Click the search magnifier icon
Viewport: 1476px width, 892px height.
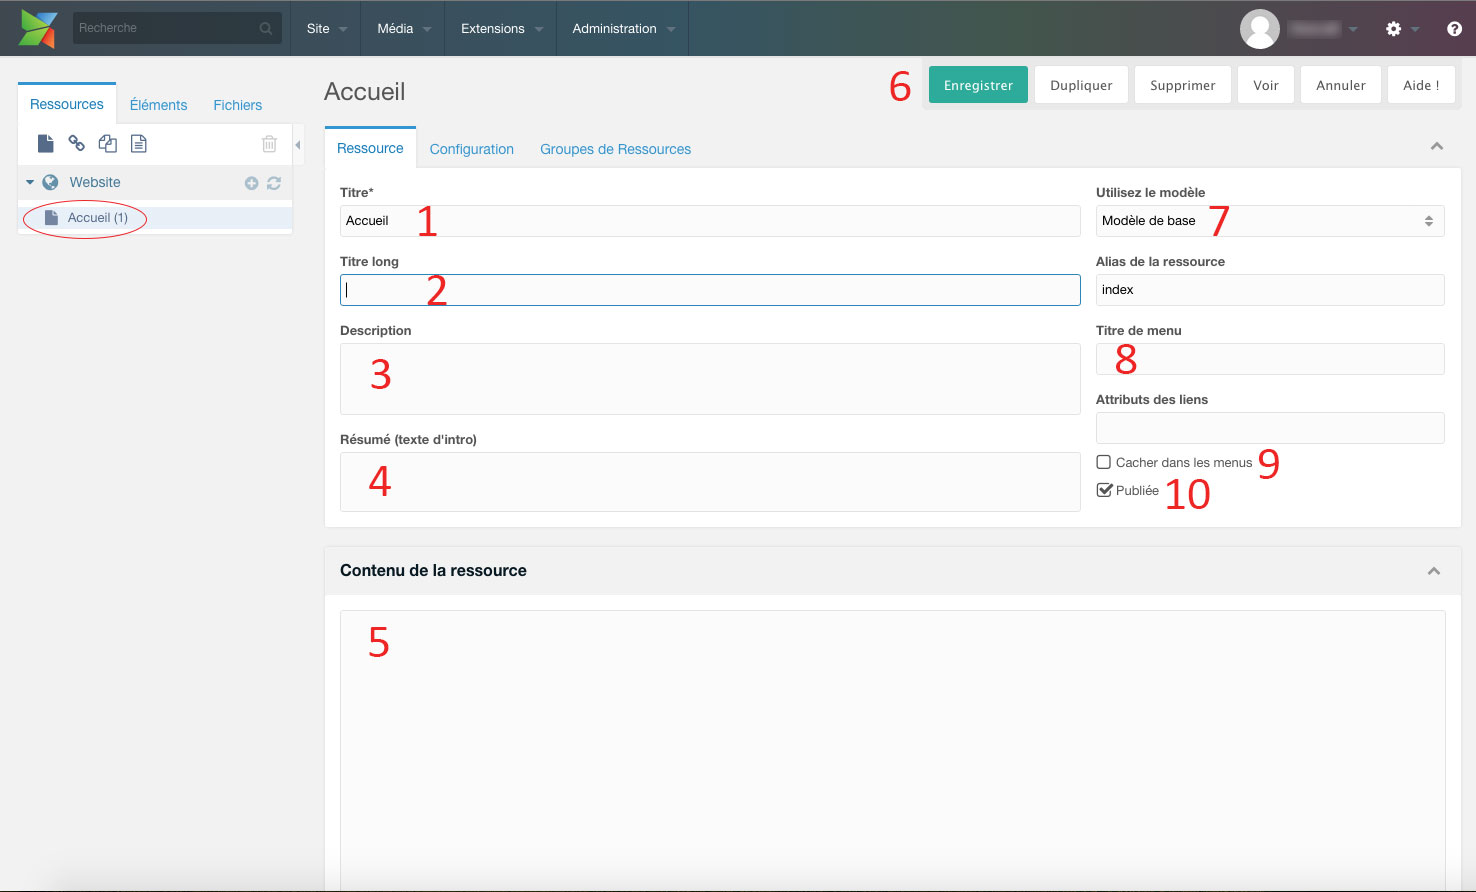266,29
